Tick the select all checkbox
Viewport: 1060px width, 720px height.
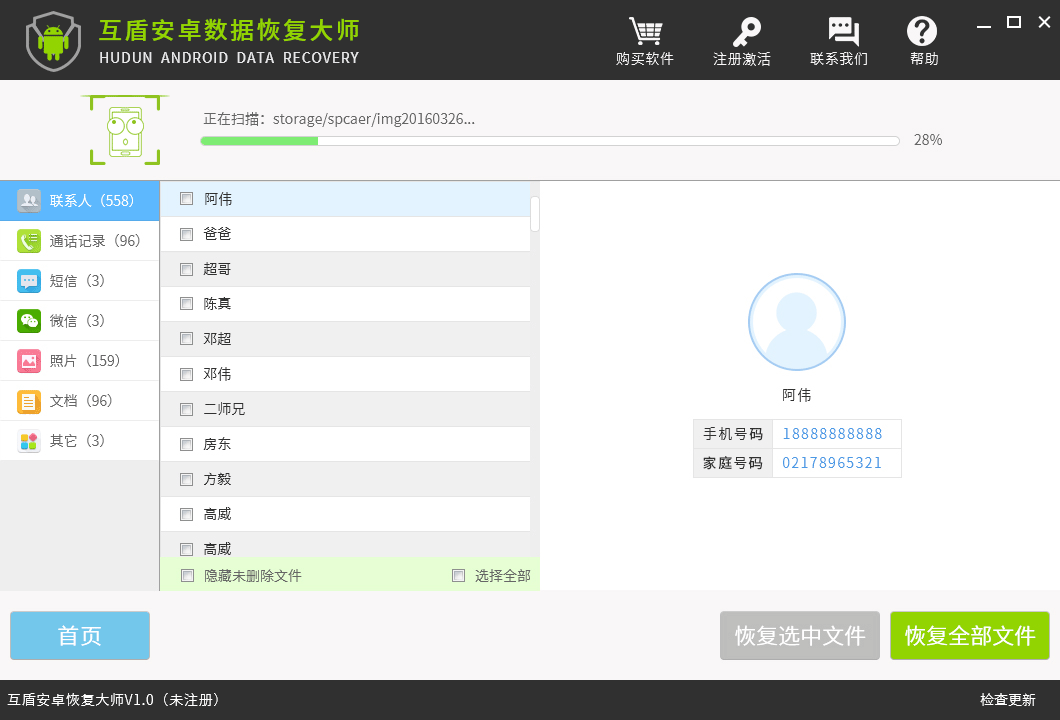(x=458, y=575)
